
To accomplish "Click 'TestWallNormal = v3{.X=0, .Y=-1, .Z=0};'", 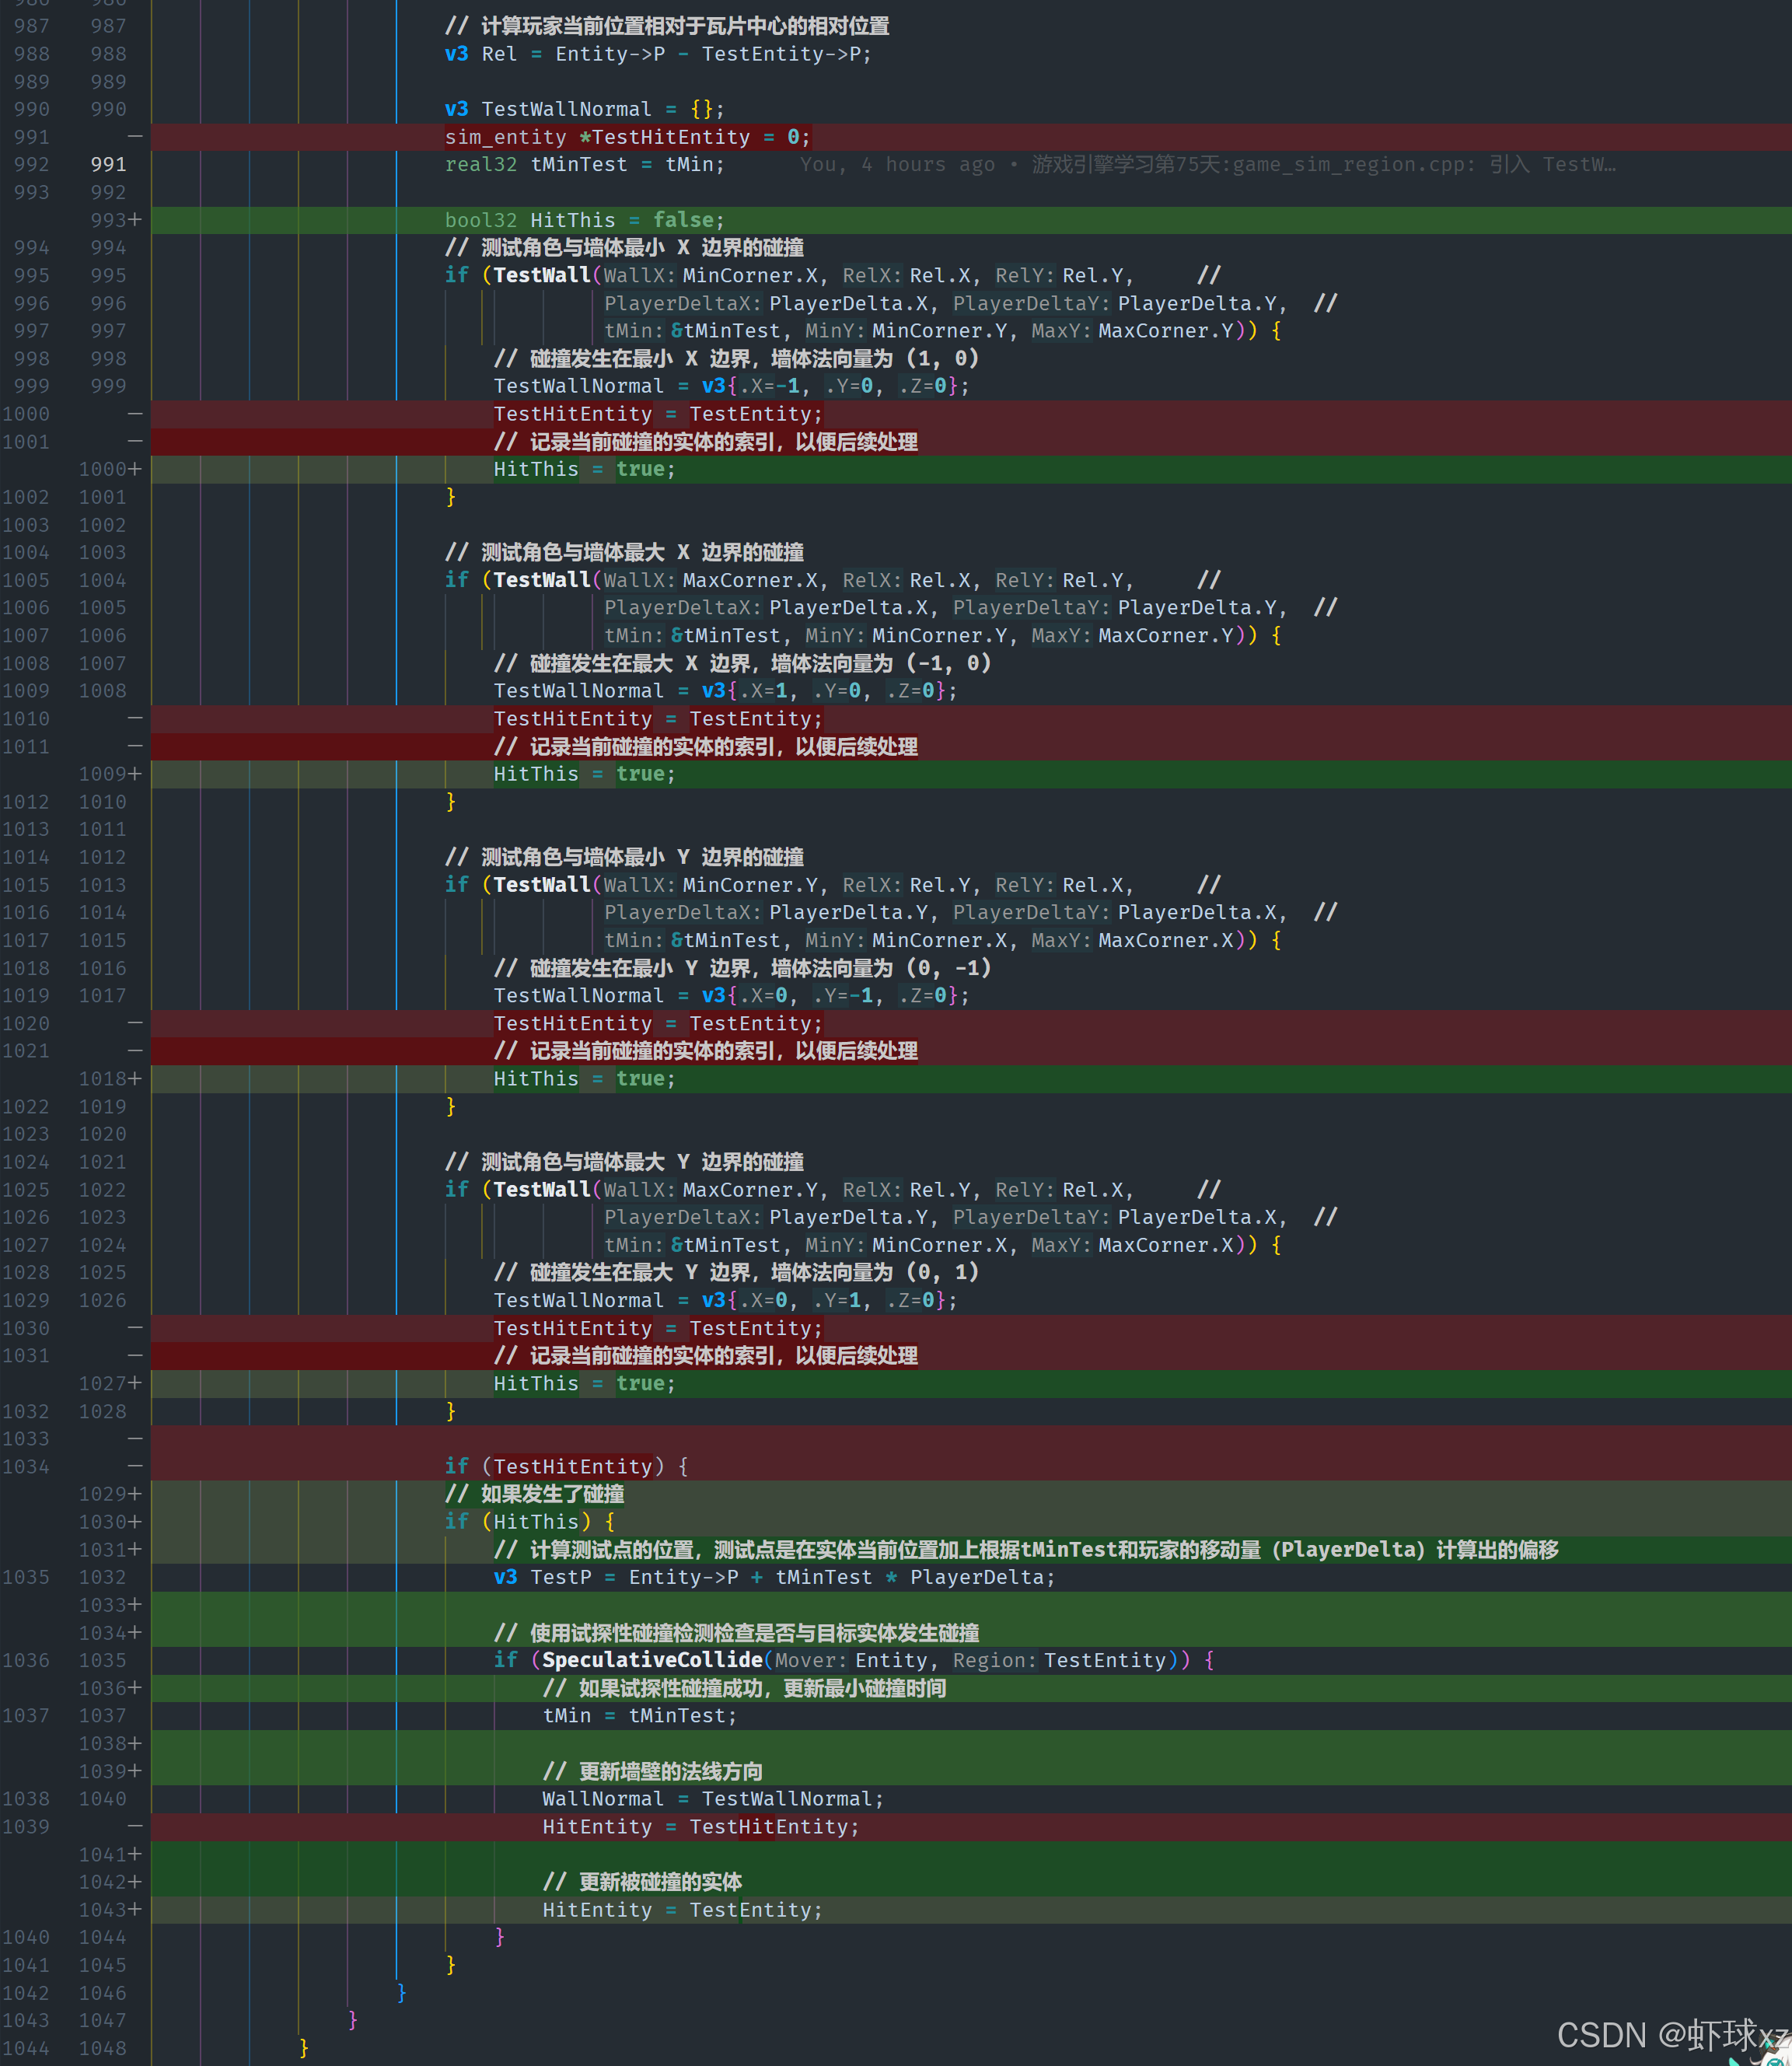I will point(731,996).
